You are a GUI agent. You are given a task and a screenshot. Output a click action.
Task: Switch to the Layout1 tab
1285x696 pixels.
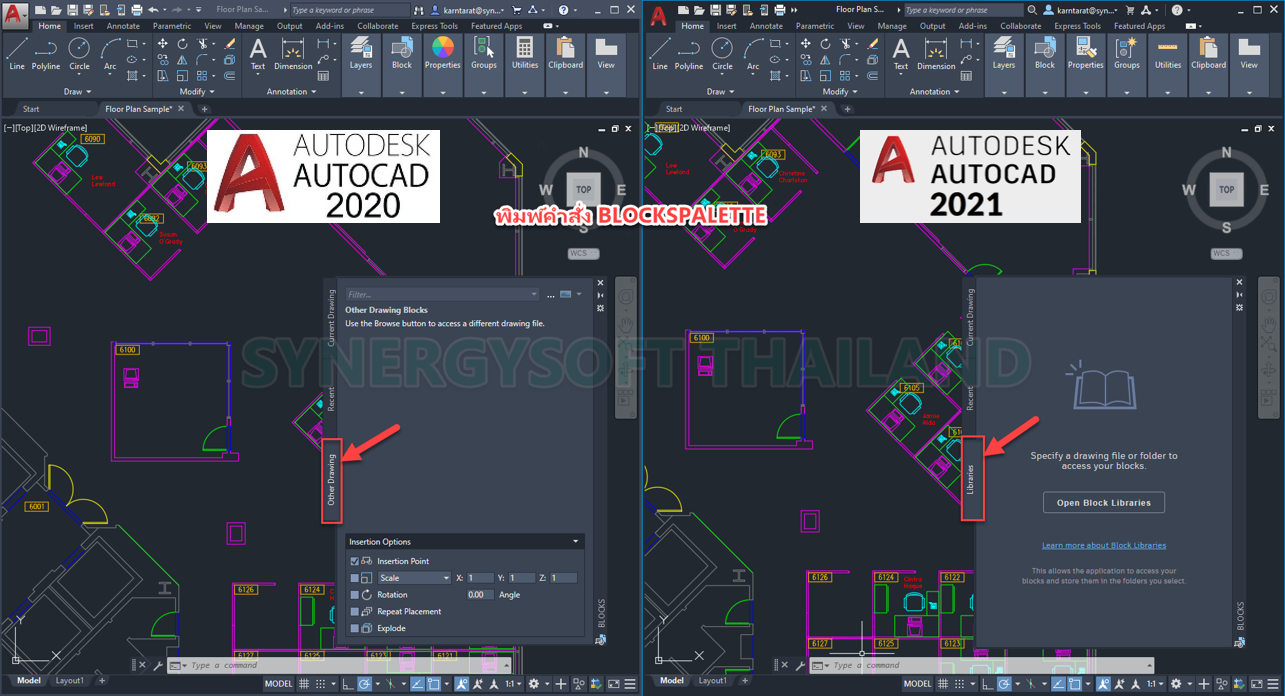70,680
